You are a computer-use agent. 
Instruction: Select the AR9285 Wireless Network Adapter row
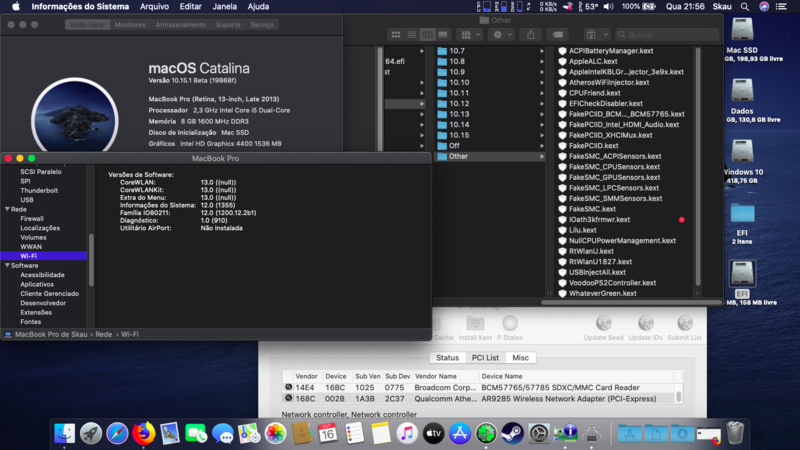480,398
